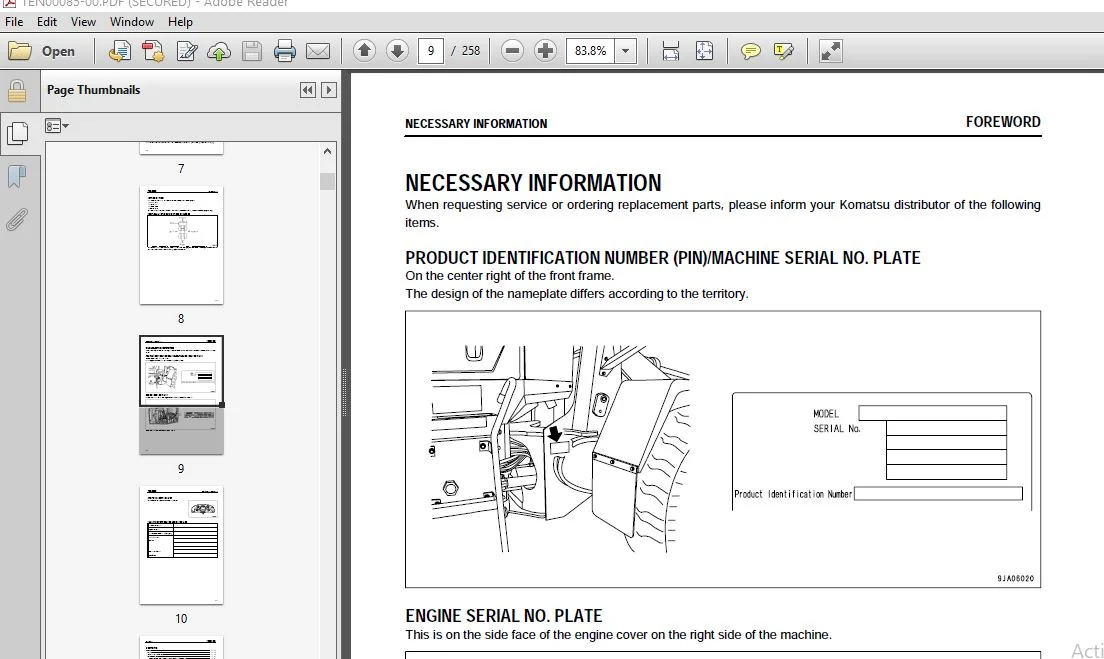The width and height of the screenshot is (1104, 659).
Task: Open the Window menu
Action: coord(132,22)
